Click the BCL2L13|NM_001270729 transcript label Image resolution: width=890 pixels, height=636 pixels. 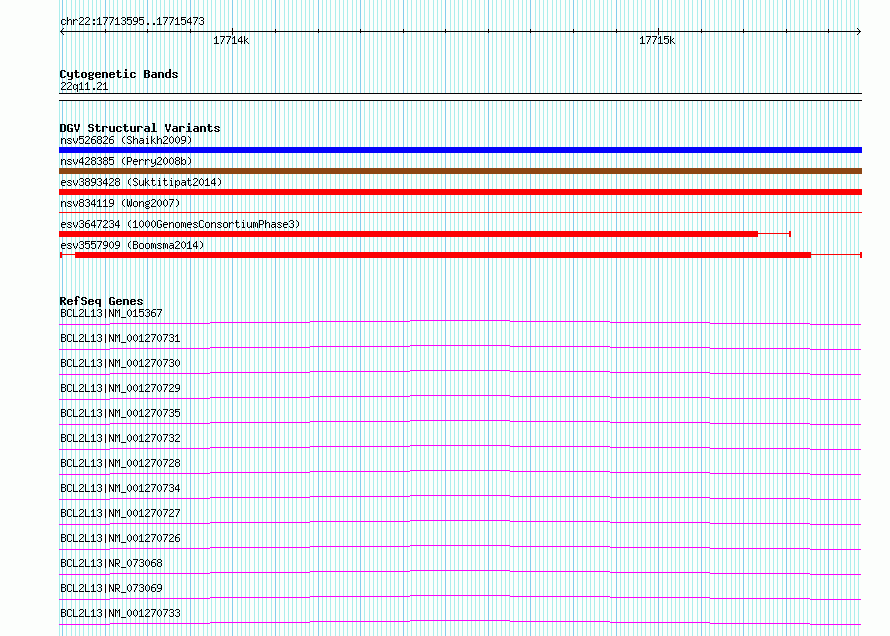[120, 388]
